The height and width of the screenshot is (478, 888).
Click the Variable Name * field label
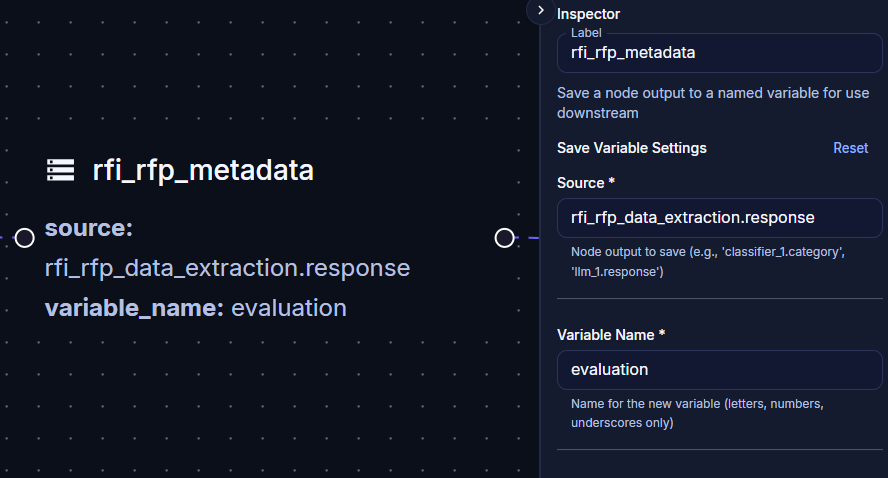[x=610, y=335]
